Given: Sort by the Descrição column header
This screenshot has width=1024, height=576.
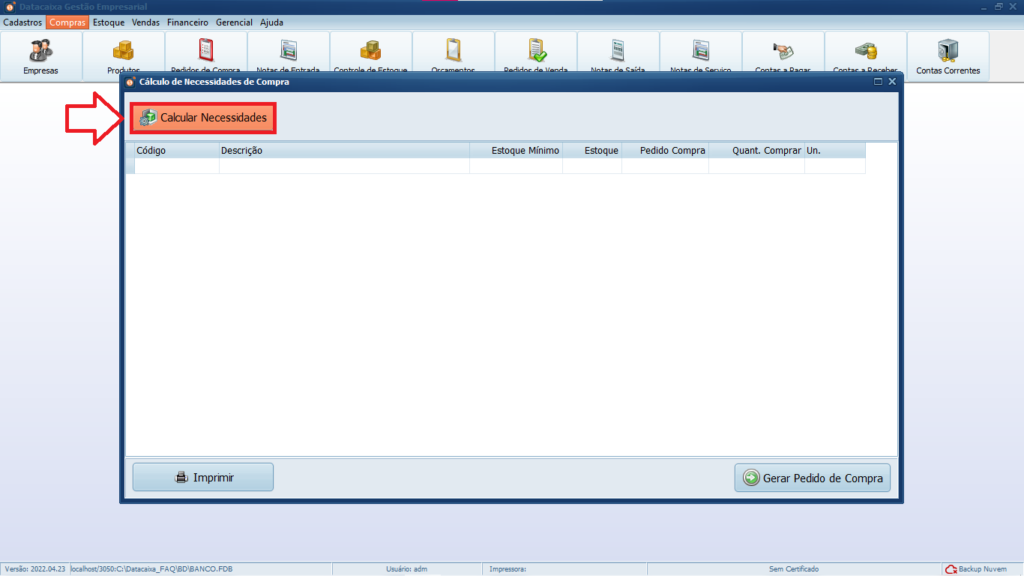Looking at the screenshot, I should pyautogui.click(x=343, y=150).
